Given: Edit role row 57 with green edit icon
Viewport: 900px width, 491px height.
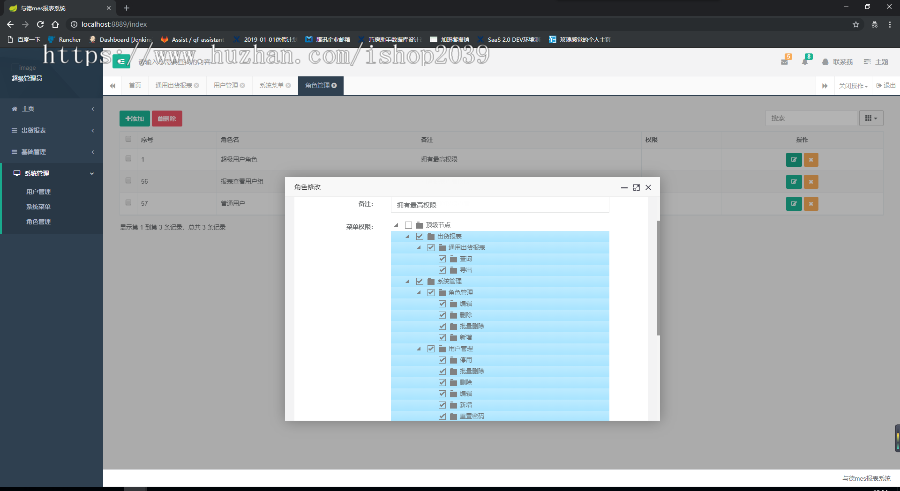Looking at the screenshot, I should point(793,203).
